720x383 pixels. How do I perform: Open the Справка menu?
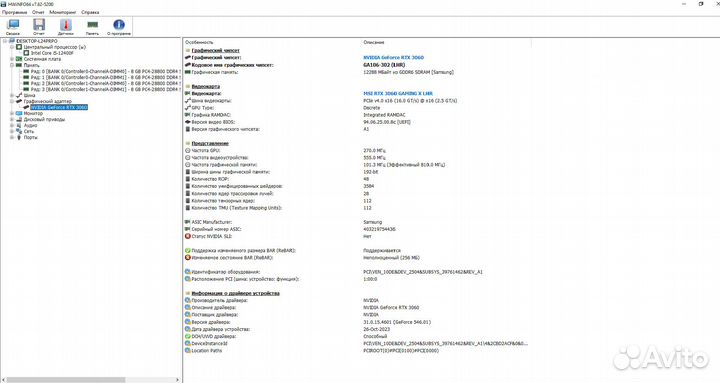(90, 12)
